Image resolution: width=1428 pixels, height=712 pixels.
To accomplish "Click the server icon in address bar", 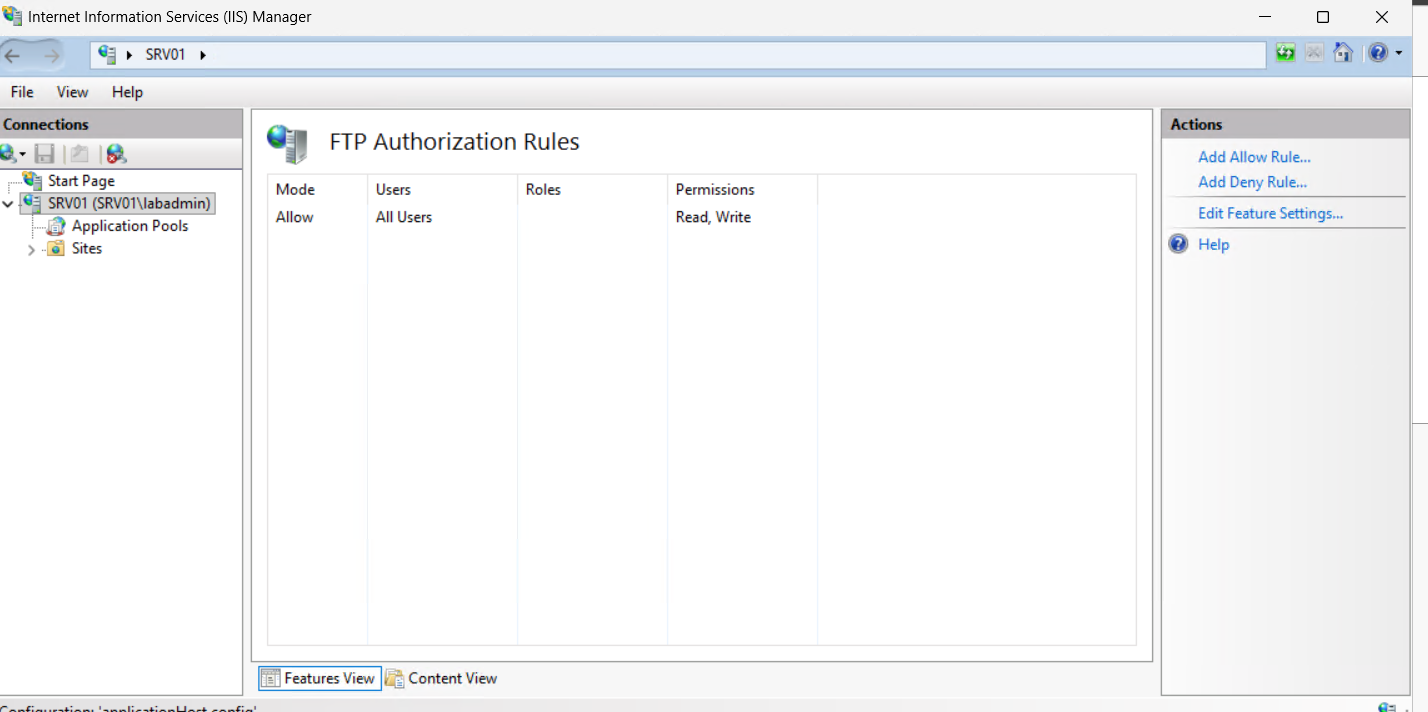I will click(x=107, y=54).
